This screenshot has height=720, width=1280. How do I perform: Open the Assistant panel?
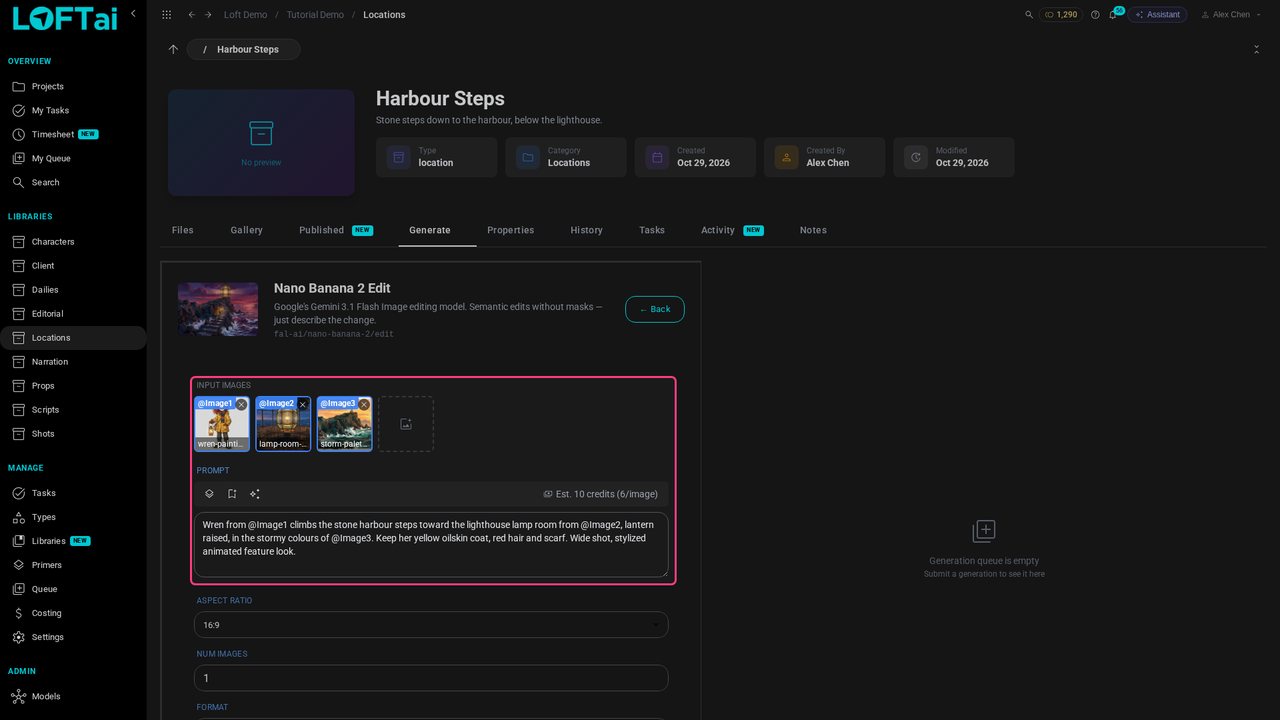[1157, 15]
